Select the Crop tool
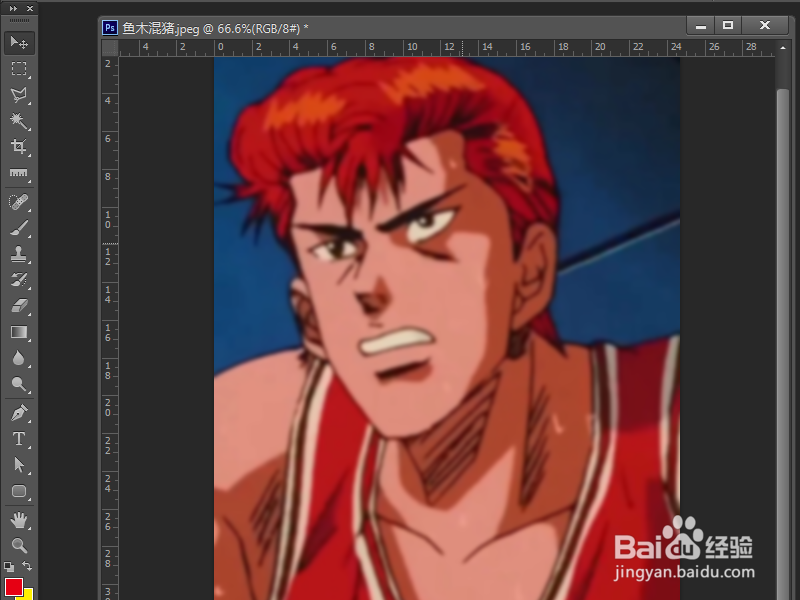The image size is (800, 600). pos(19,147)
